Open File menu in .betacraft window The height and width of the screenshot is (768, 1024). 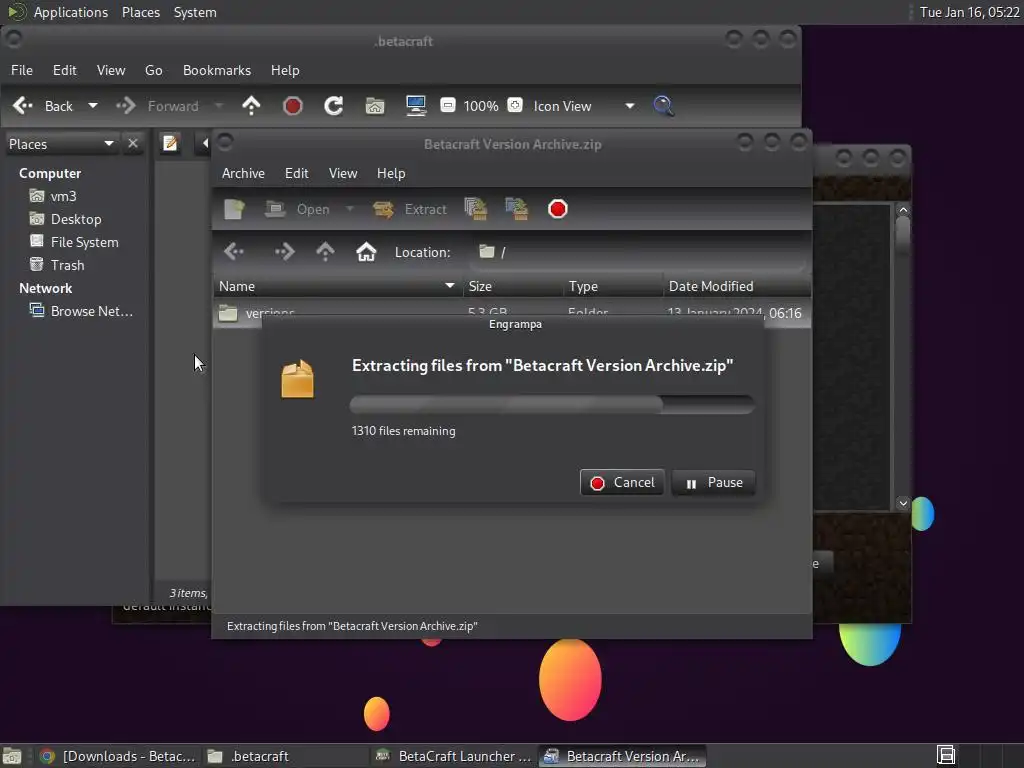tap(22, 70)
